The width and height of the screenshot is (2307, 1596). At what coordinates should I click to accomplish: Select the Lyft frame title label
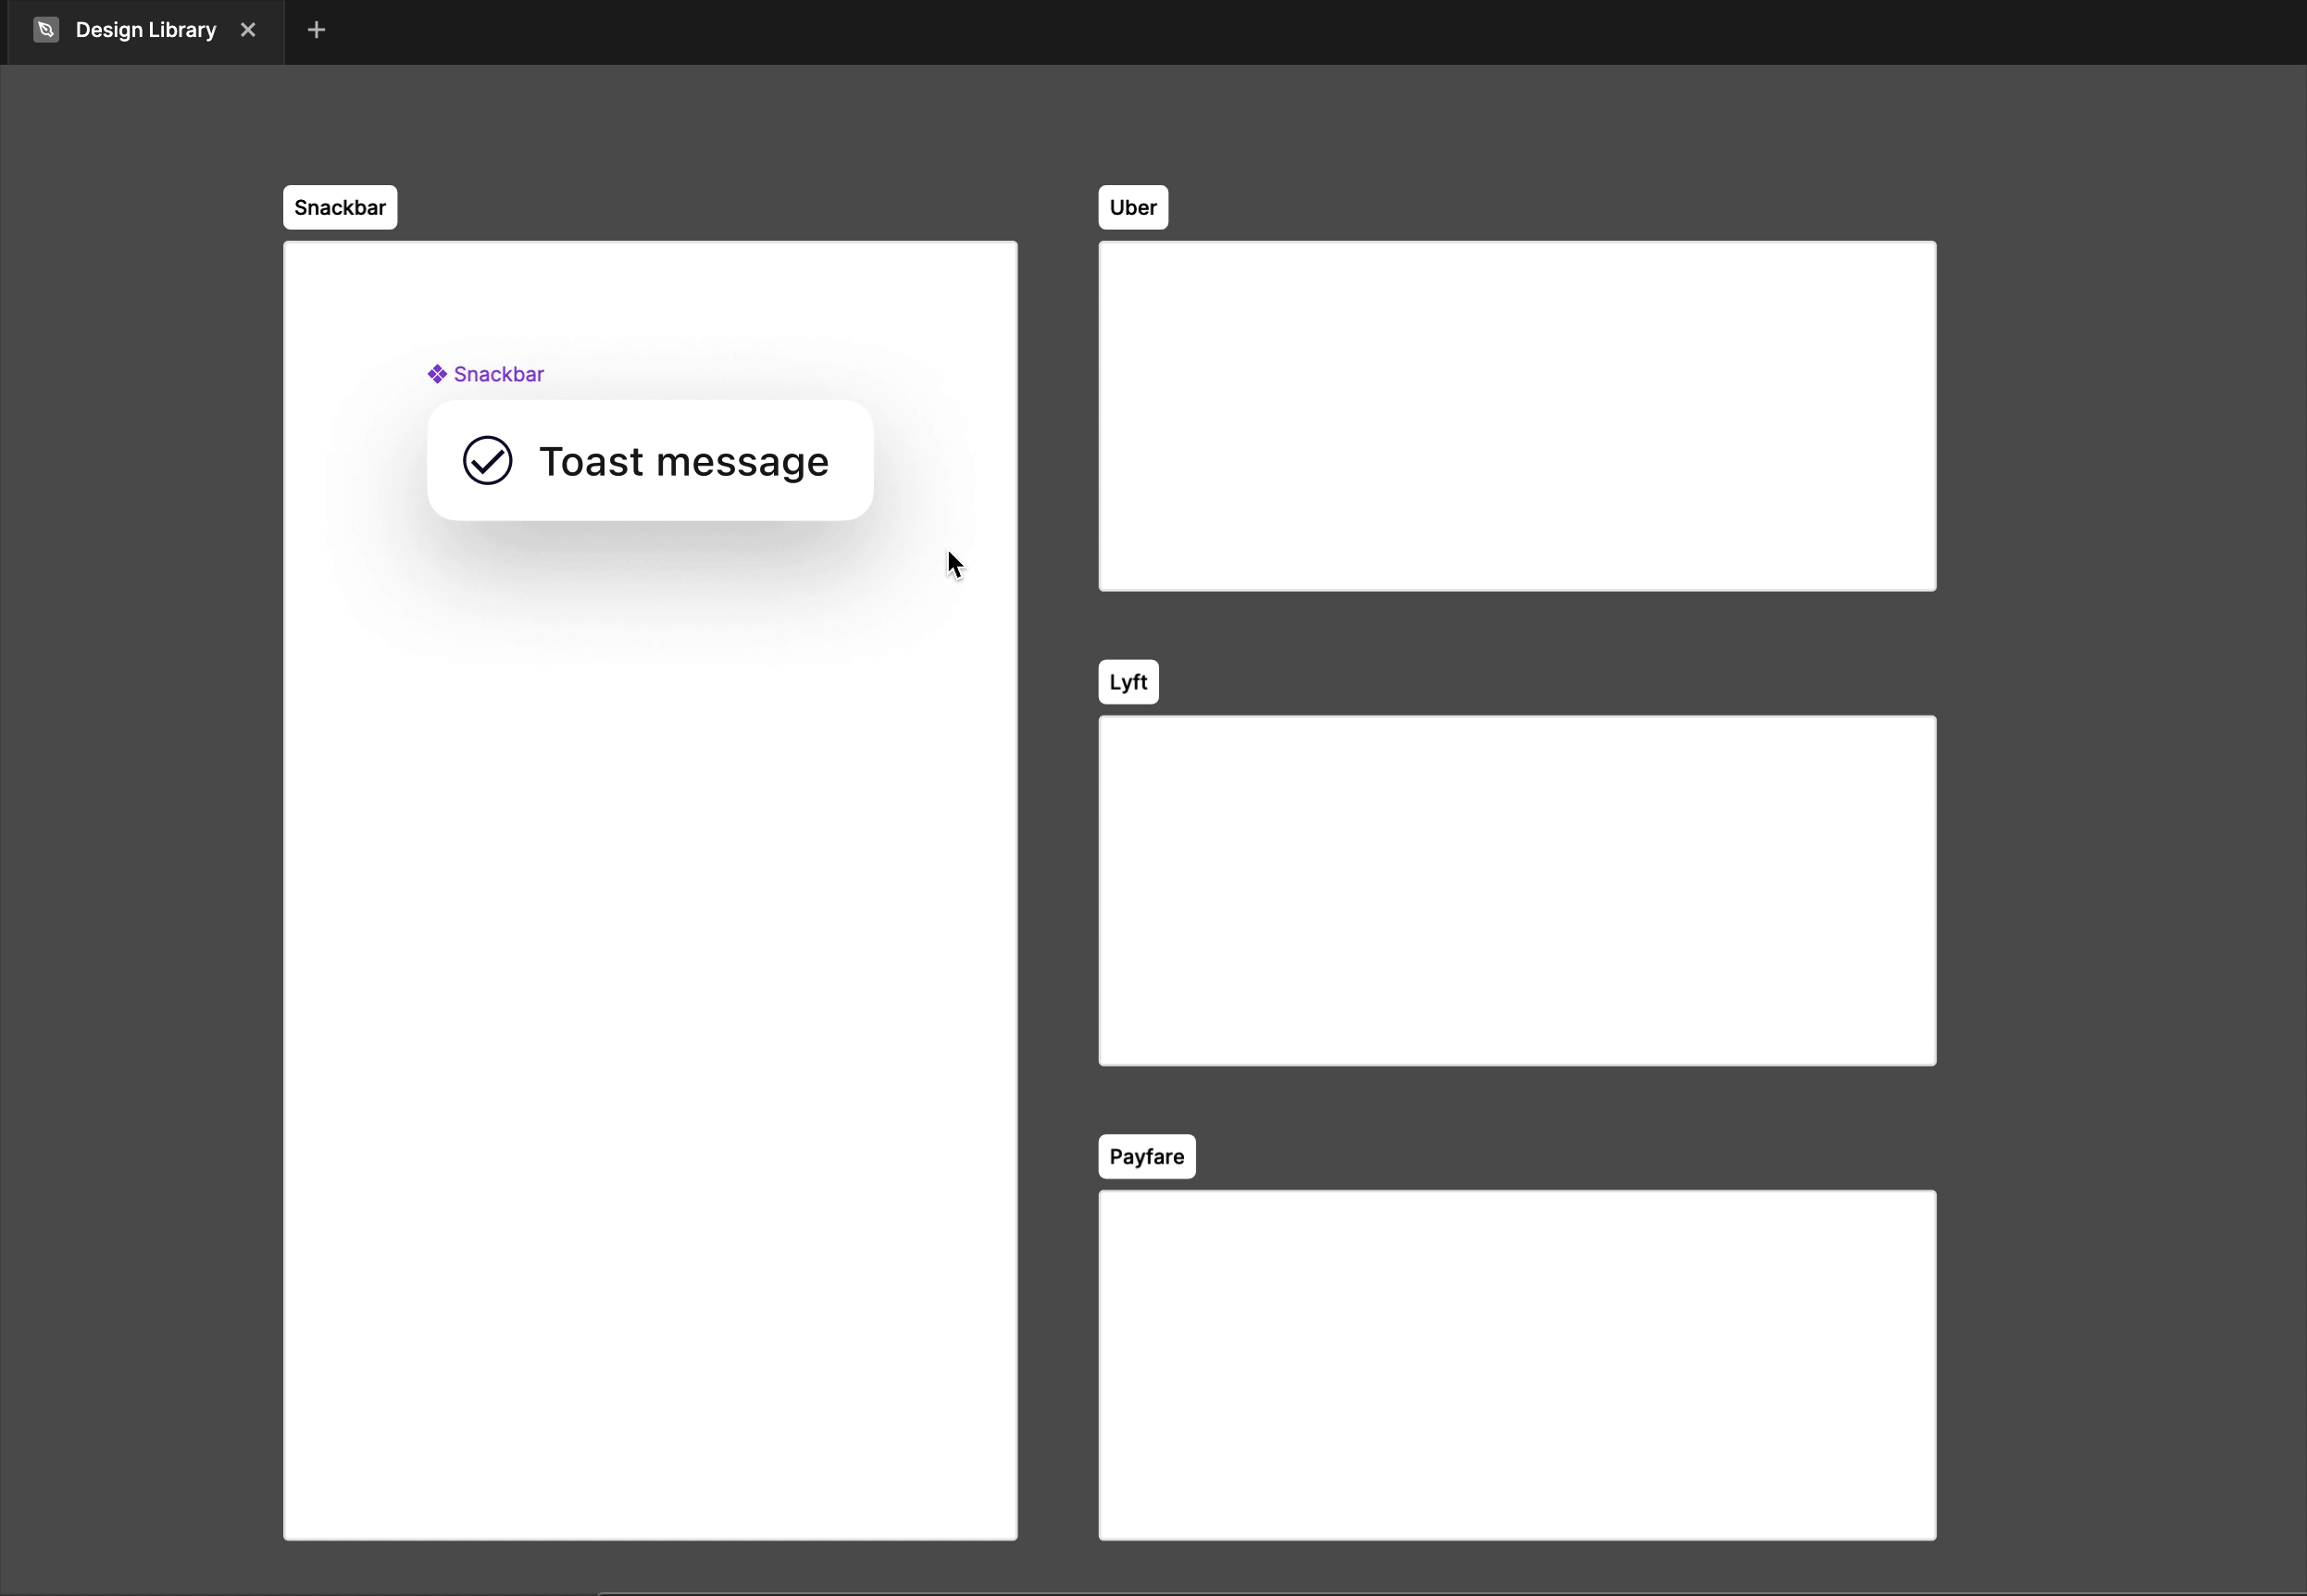1128,682
